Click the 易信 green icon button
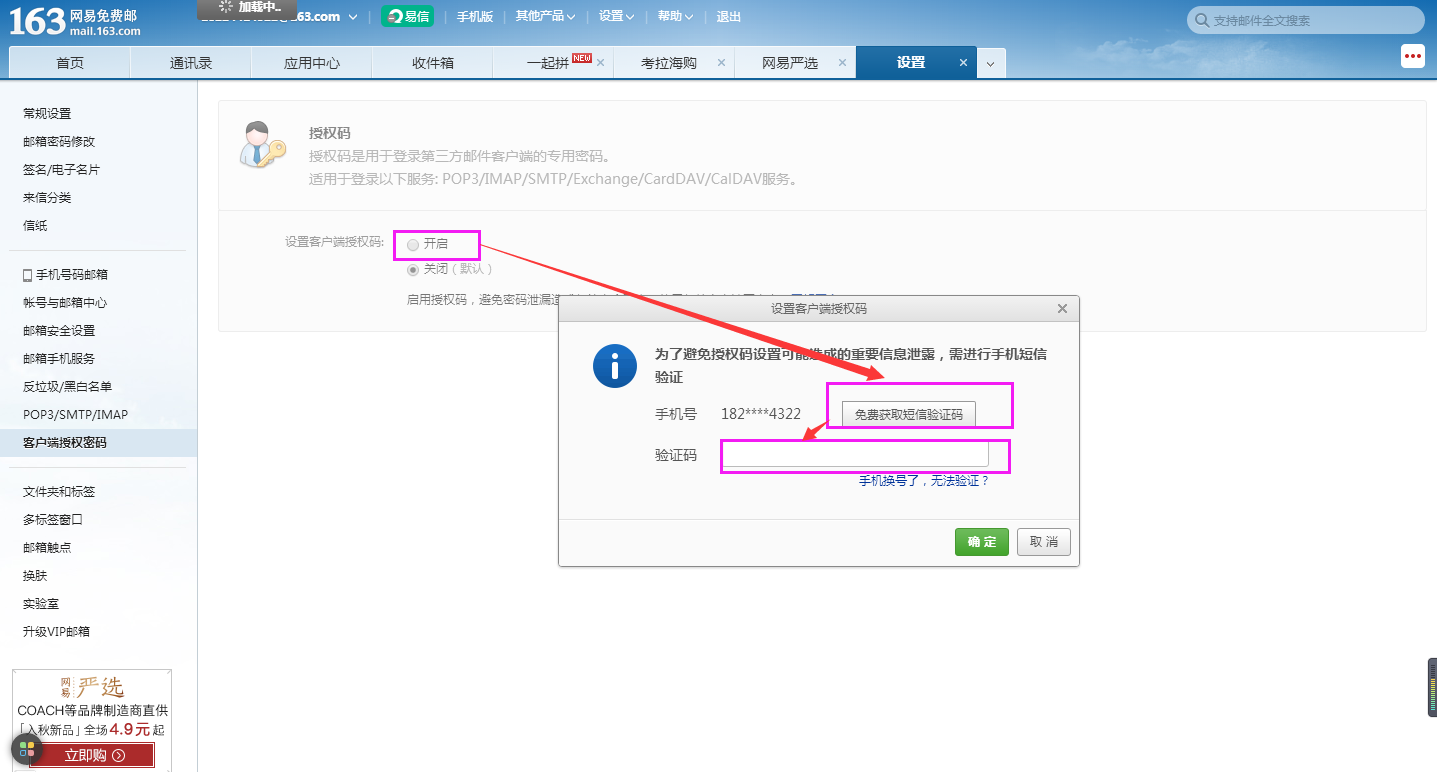Image resolution: width=1437 pixels, height=772 pixels. pos(407,17)
